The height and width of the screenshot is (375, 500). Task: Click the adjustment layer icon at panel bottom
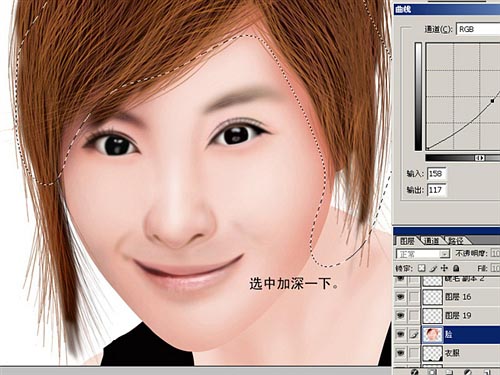pos(468,372)
